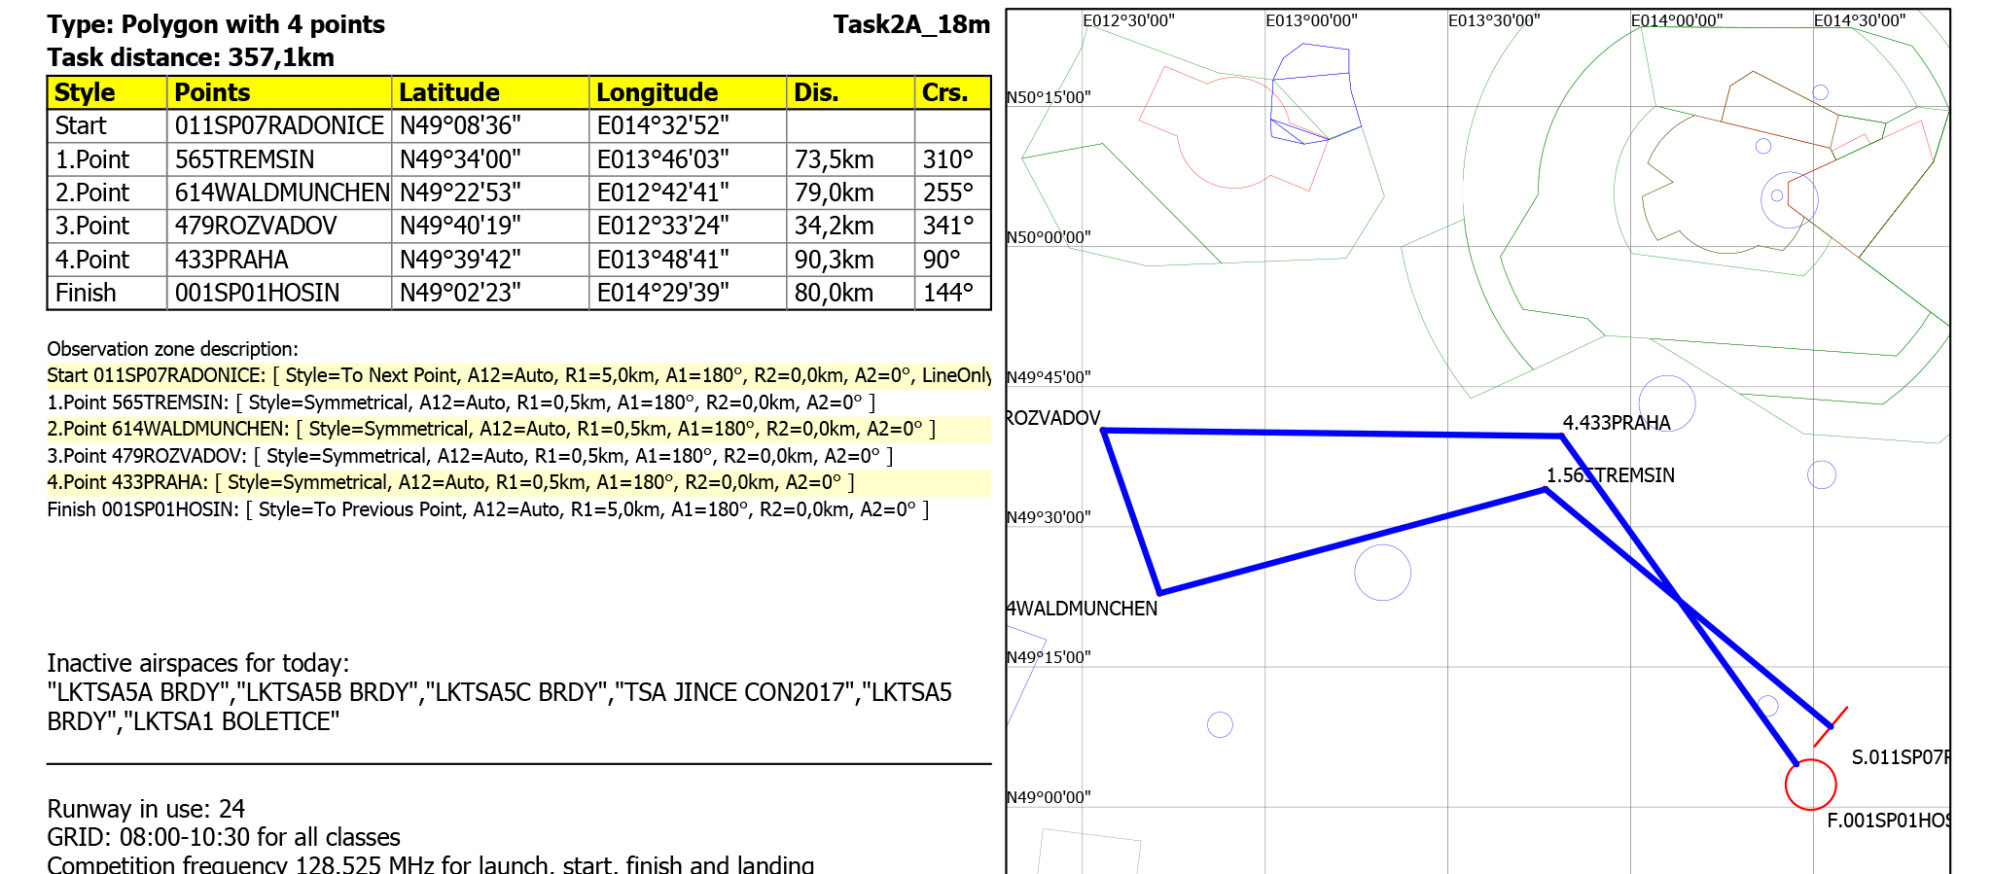Click the highlighted 4.Point 433PRAHA observation zone line
The width and height of the screenshot is (1992, 874).
450,482
